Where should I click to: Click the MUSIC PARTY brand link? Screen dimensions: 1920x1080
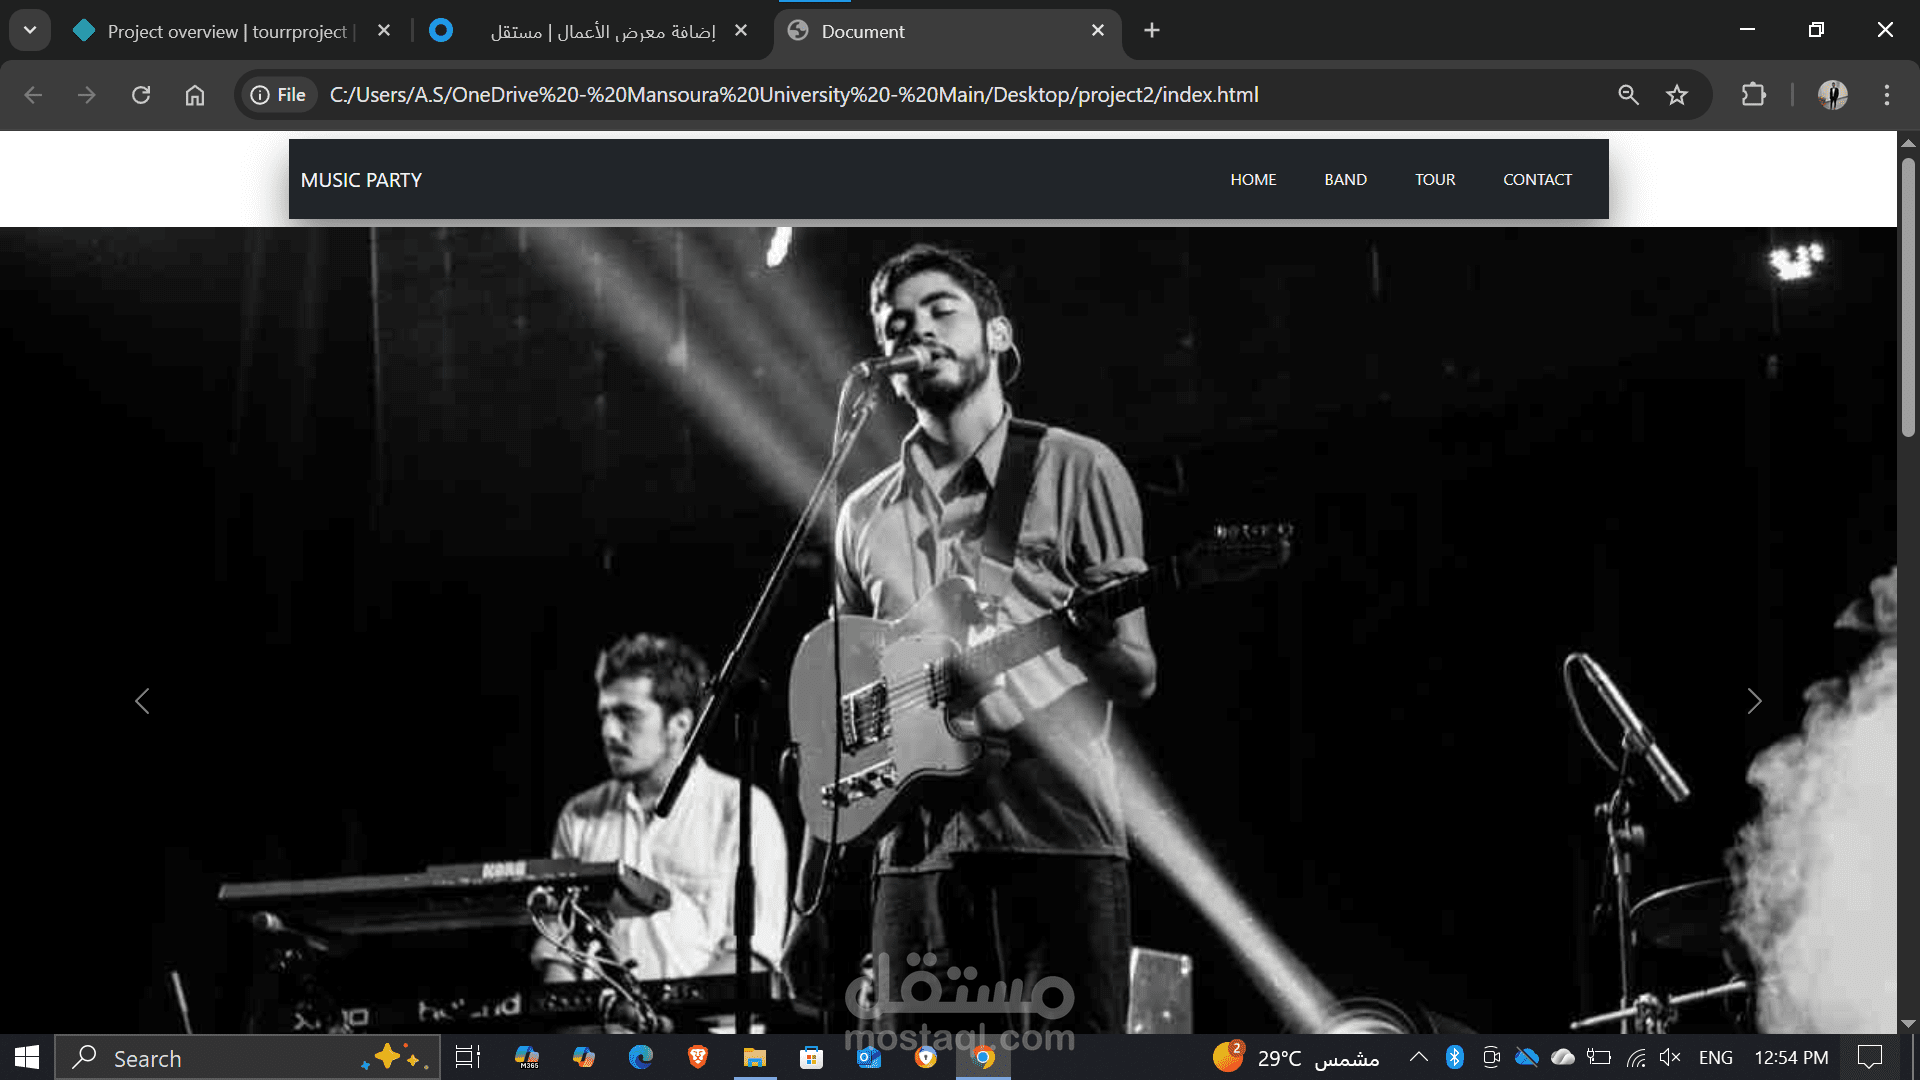point(361,180)
